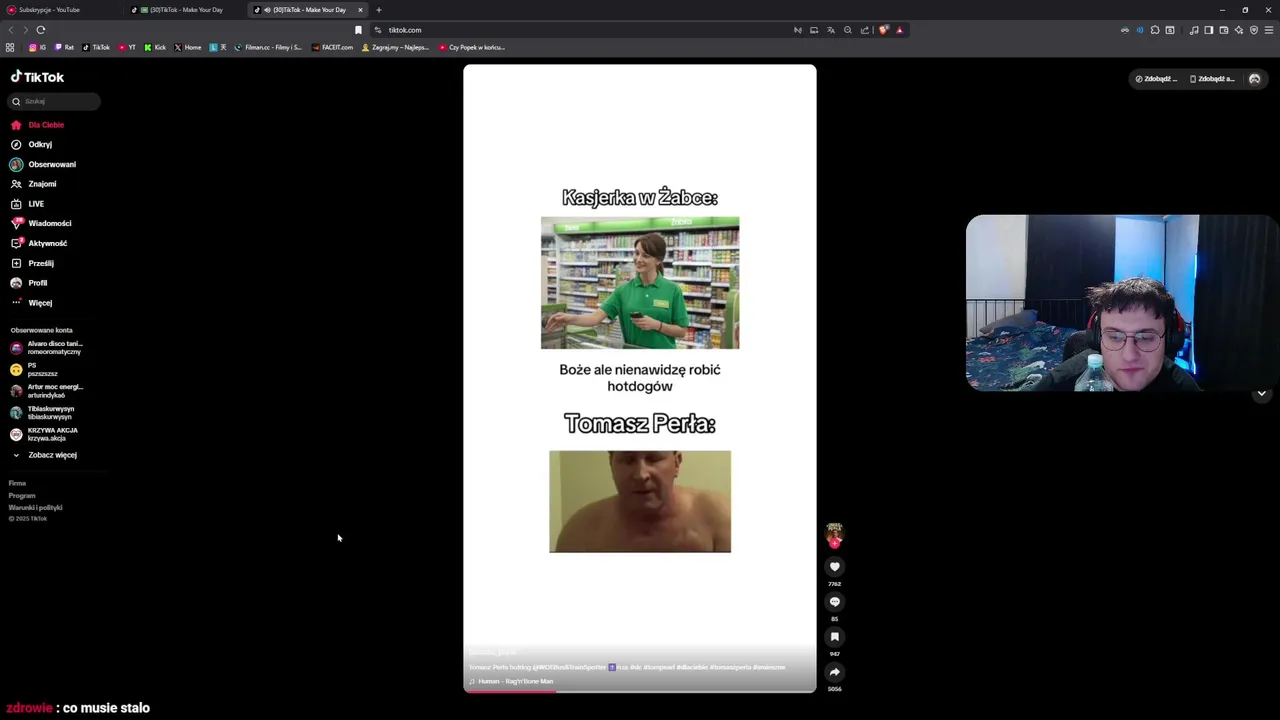This screenshot has height=720, width=1280.
Task: Reload the current page
Action: 41,30
